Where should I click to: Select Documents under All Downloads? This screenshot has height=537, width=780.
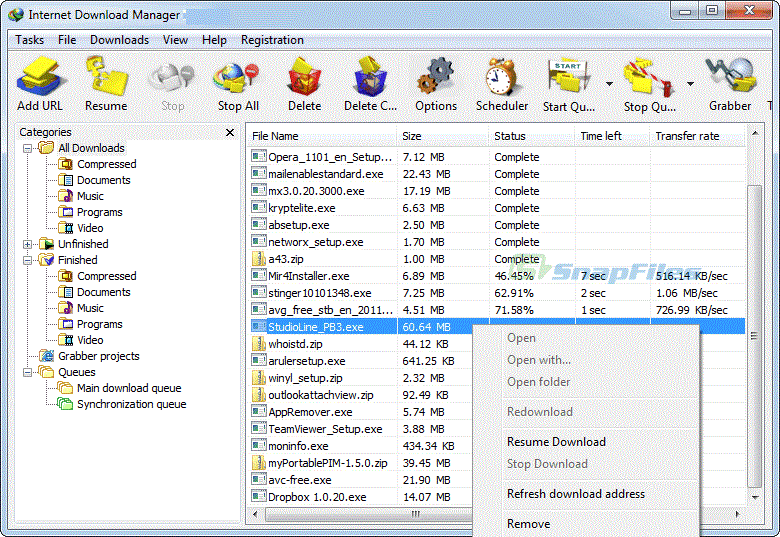(x=103, y=180)
